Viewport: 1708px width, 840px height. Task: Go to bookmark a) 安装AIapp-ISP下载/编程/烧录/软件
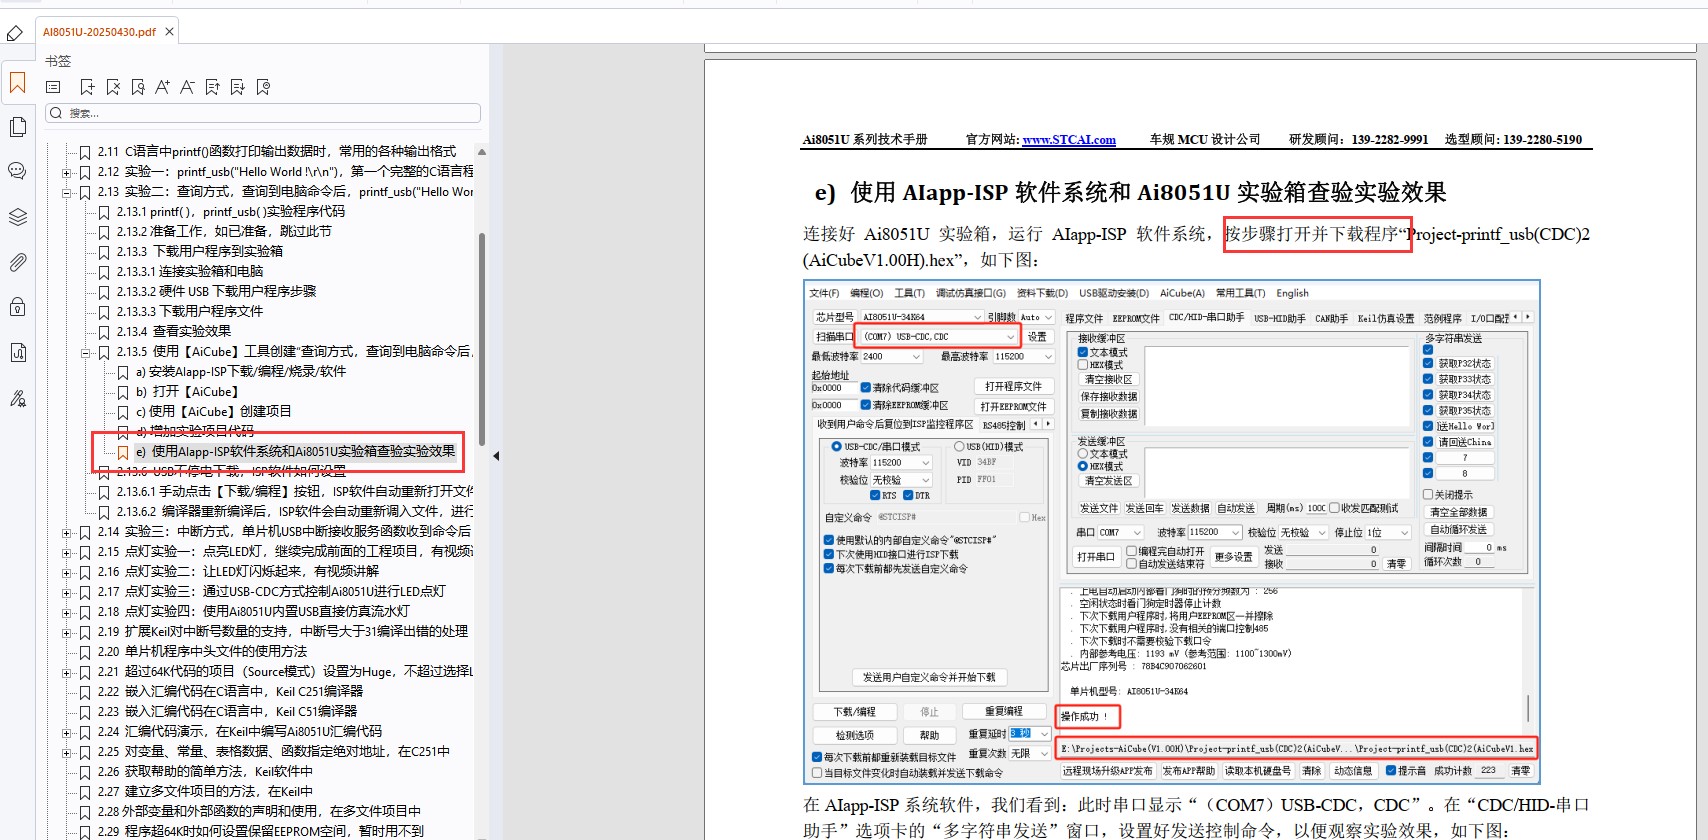click(241, 372)
